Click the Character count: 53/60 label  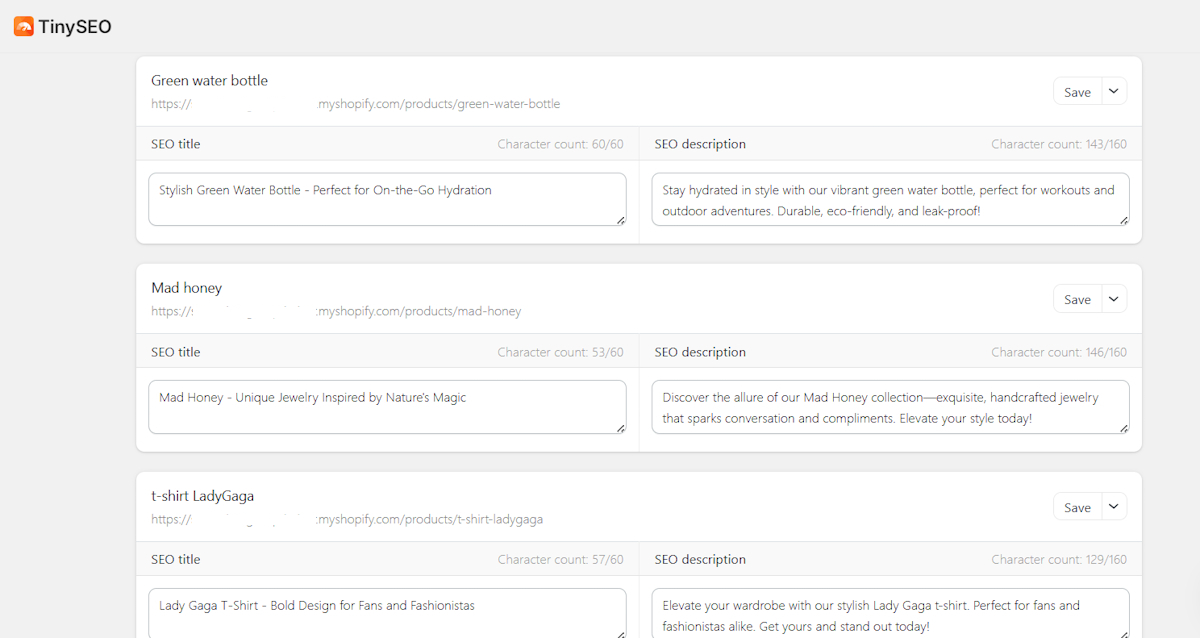560,352
